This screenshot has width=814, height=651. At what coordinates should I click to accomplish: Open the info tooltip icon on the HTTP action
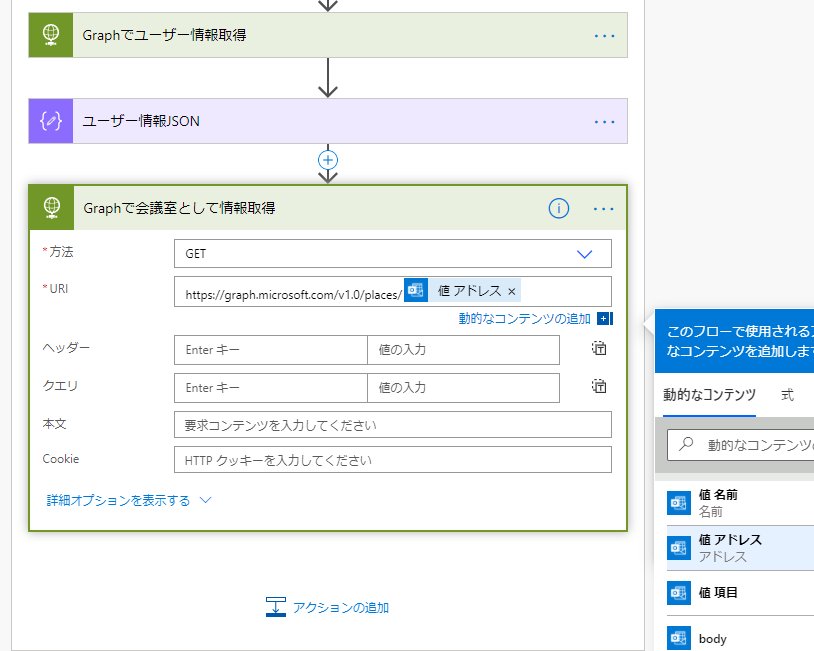pos(558,209)
